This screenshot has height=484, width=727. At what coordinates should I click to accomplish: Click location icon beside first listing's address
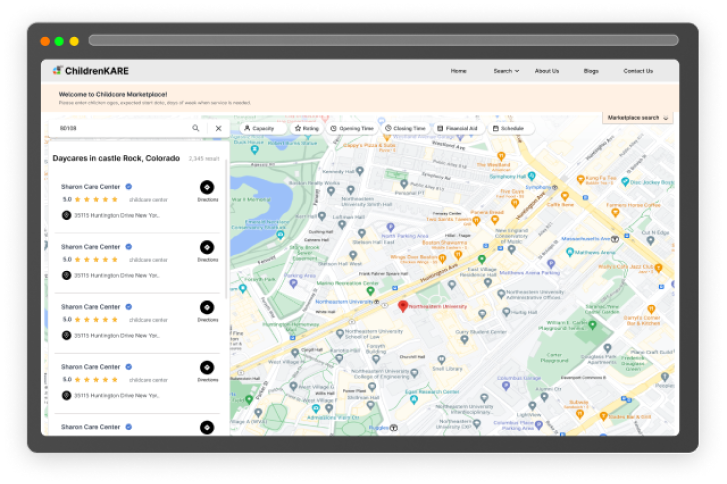click(66, 214)
